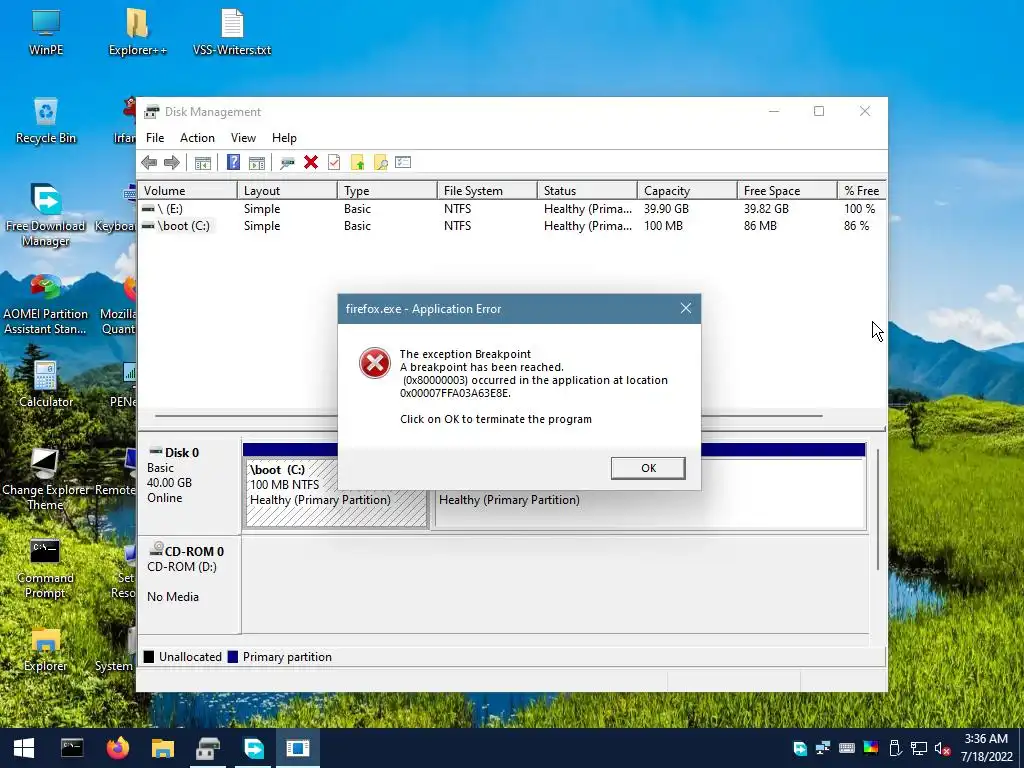1024x768 pixels.
Task: Select the Command Prompt desktop icon
Action: 46,568
